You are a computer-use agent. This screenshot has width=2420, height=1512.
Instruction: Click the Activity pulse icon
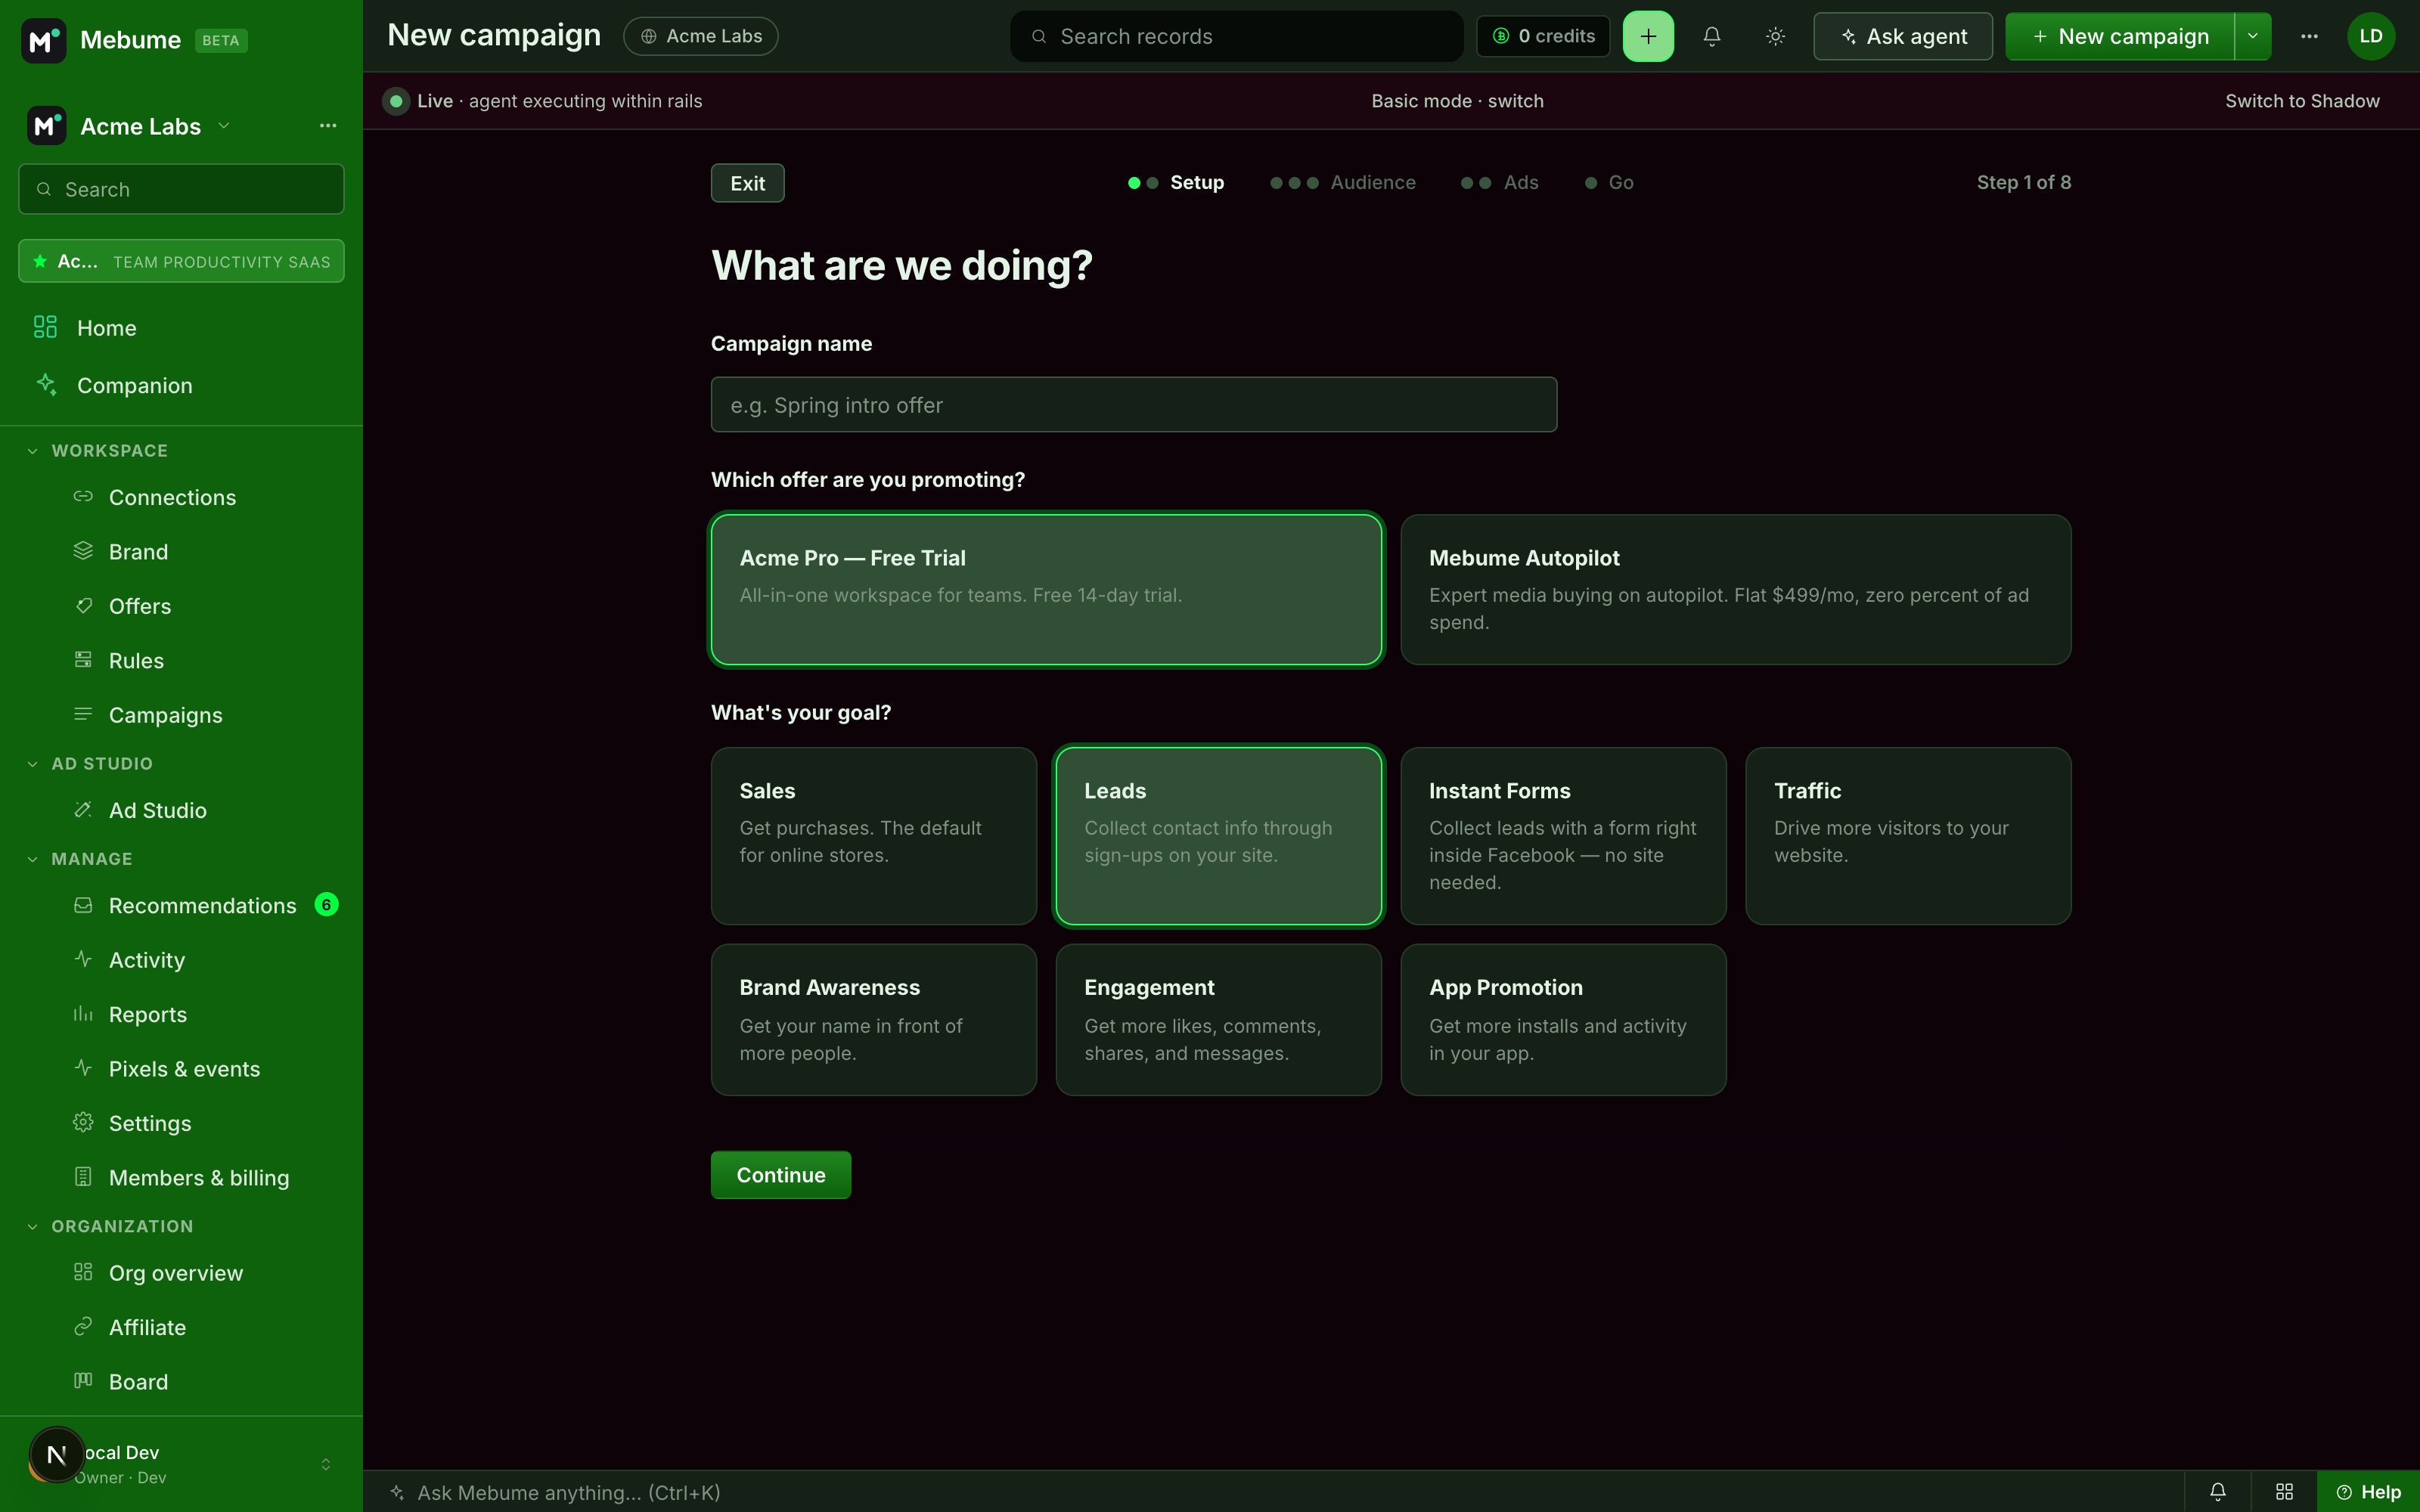83,959
